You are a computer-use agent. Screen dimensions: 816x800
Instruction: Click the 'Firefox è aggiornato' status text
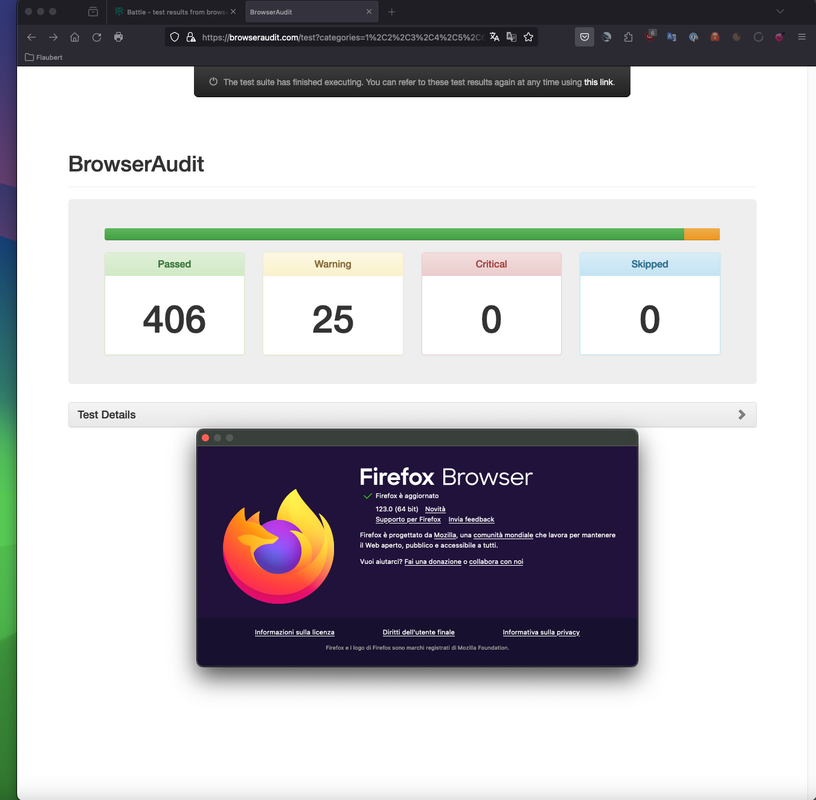coord(407,496)
